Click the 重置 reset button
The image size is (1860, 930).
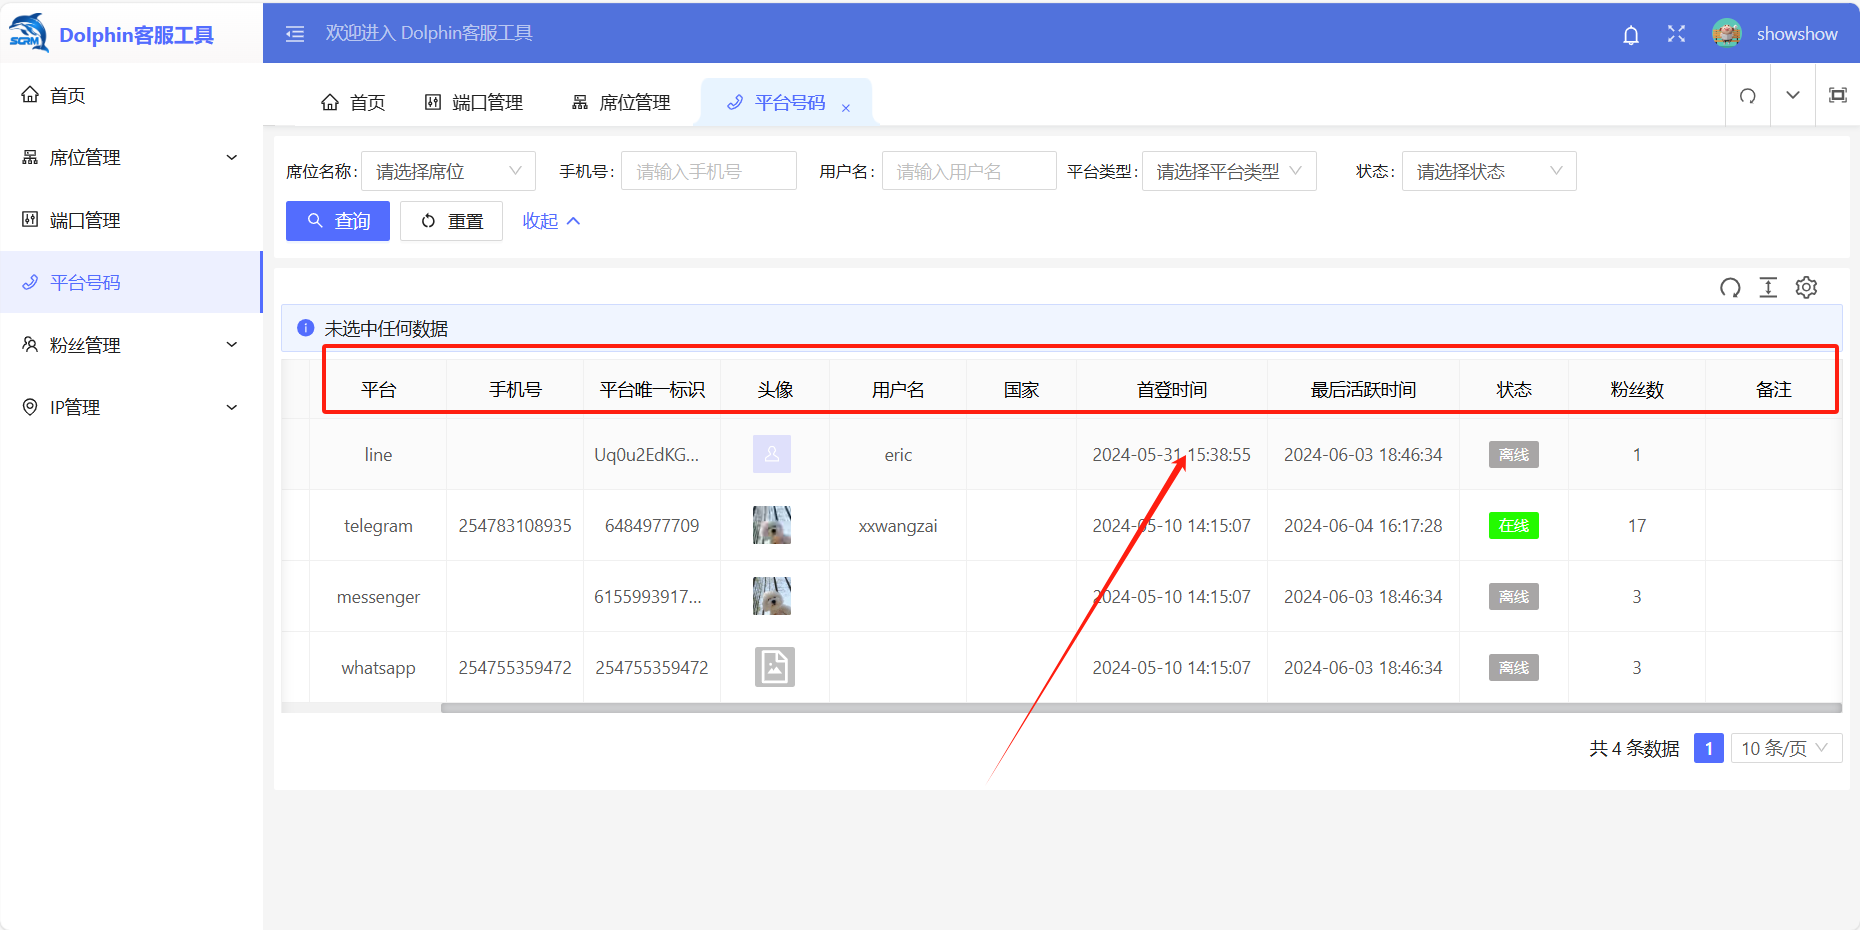451,221
